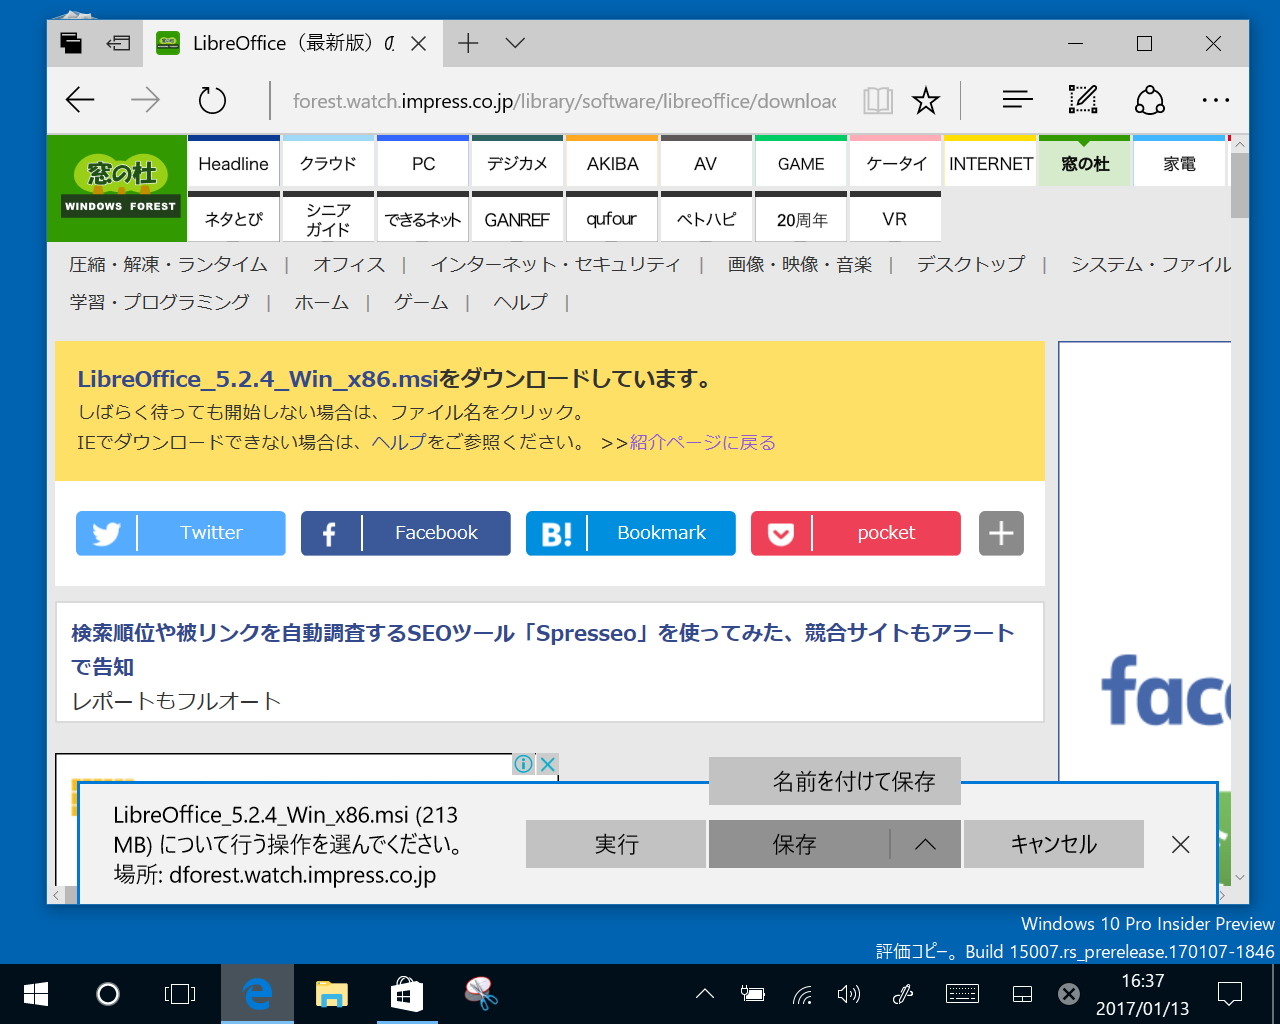1280x1024 pixels.
Task: Open Windows Ink Workspace from system tray
Action: [903, 993]
